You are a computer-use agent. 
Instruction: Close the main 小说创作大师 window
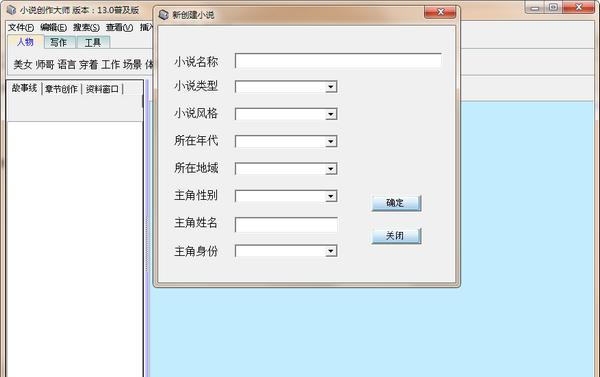pyautogui.click(x=579, y=8)
